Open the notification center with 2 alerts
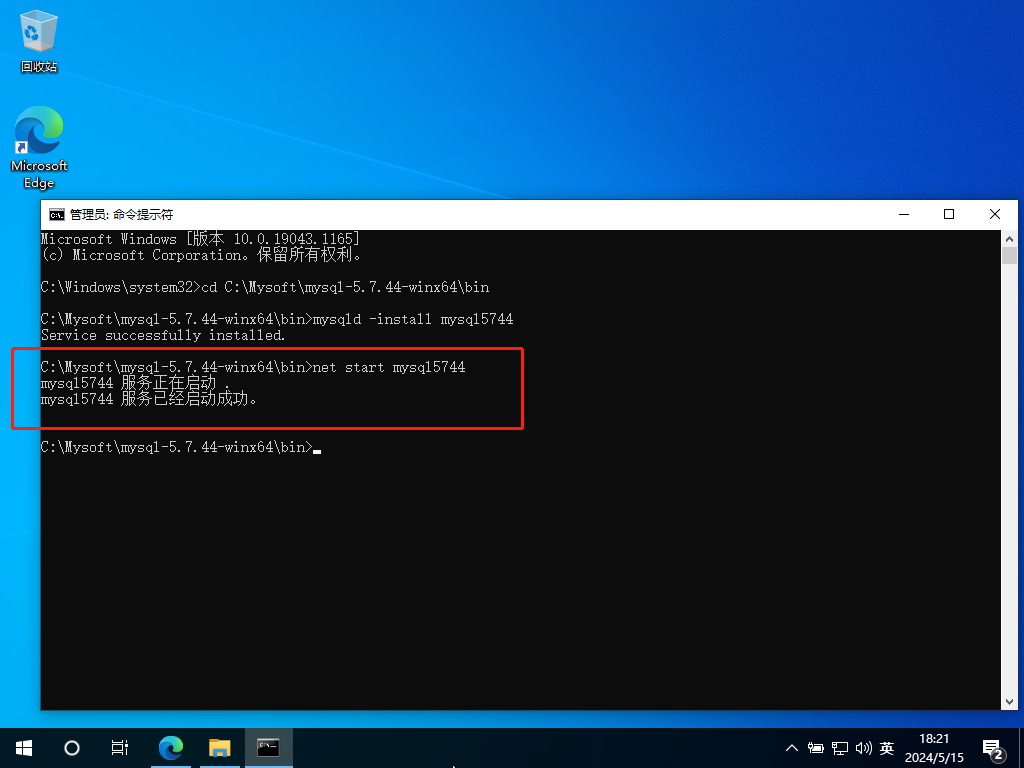 tap(993, 748)
